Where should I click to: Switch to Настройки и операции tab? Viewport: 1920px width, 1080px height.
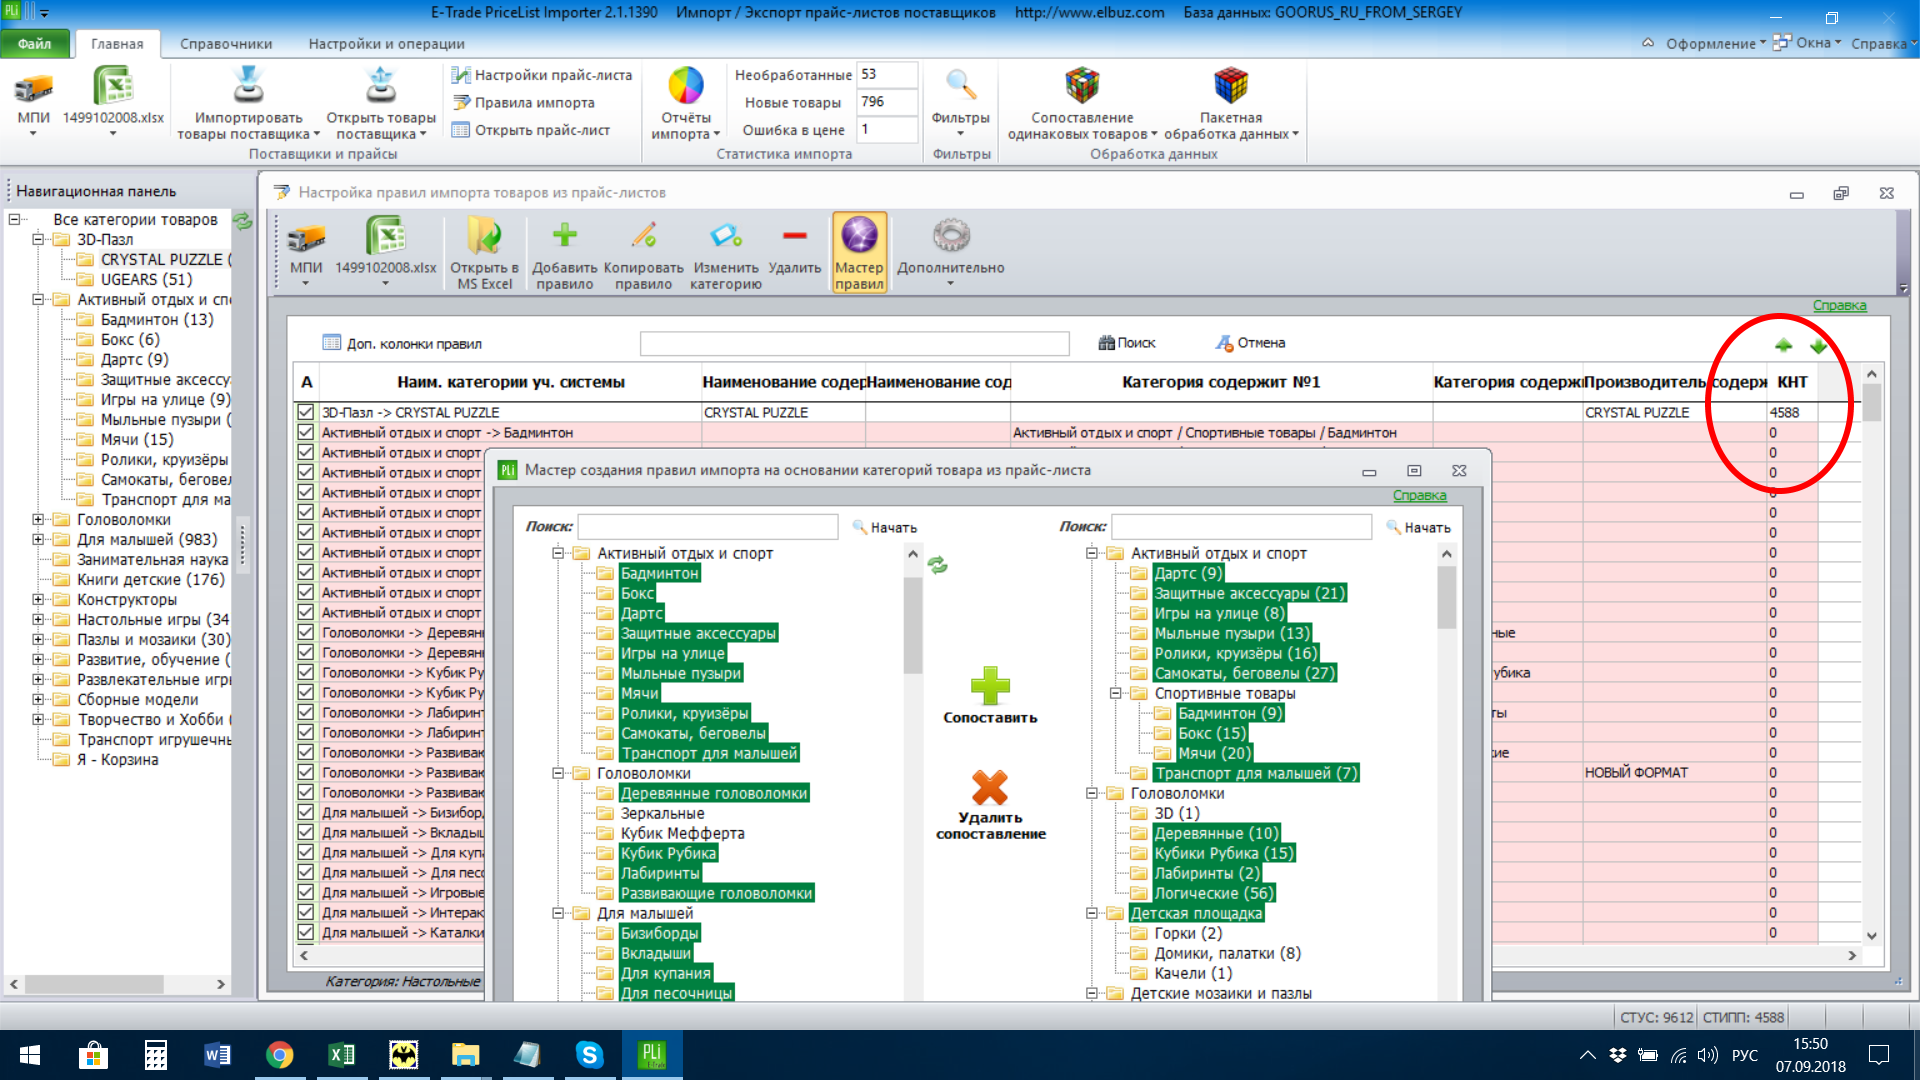tap(386, 44)
